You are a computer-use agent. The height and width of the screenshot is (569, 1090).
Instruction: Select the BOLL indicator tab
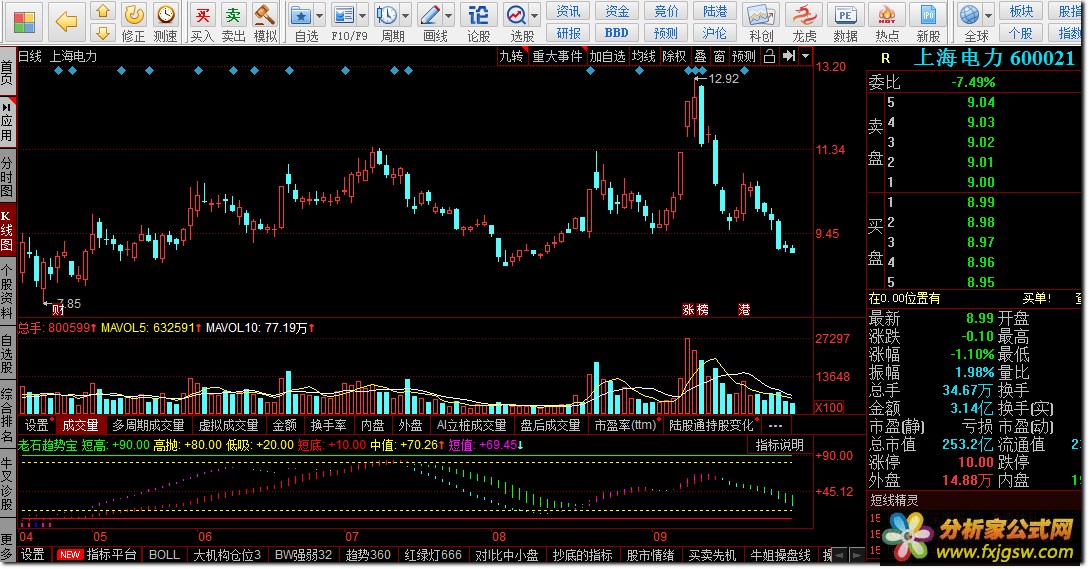coord(165,555)
